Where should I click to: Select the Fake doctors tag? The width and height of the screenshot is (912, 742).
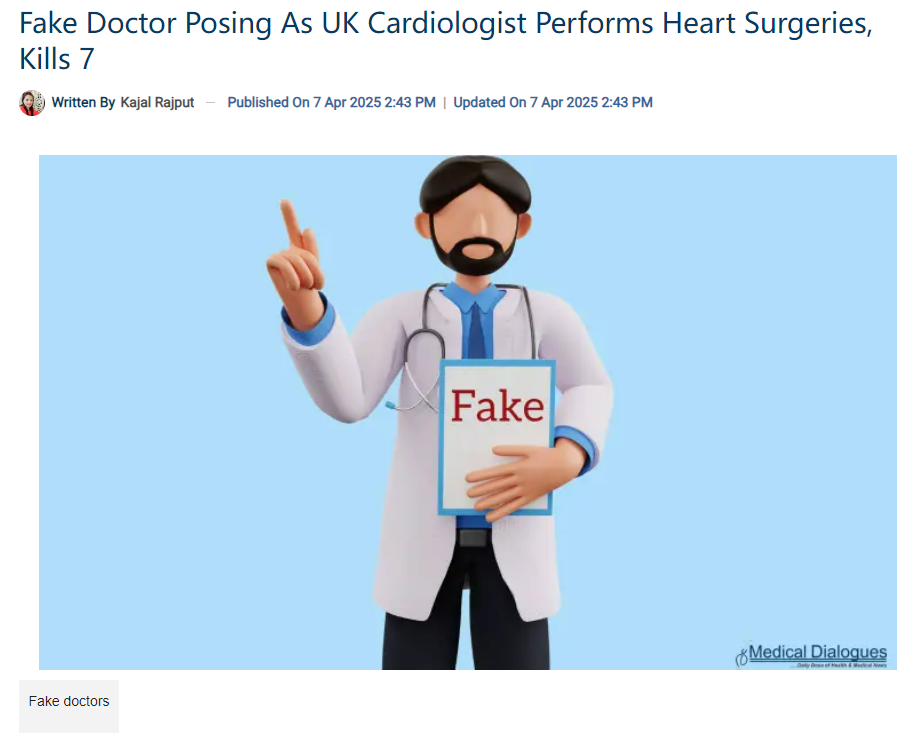coord(69,701)
